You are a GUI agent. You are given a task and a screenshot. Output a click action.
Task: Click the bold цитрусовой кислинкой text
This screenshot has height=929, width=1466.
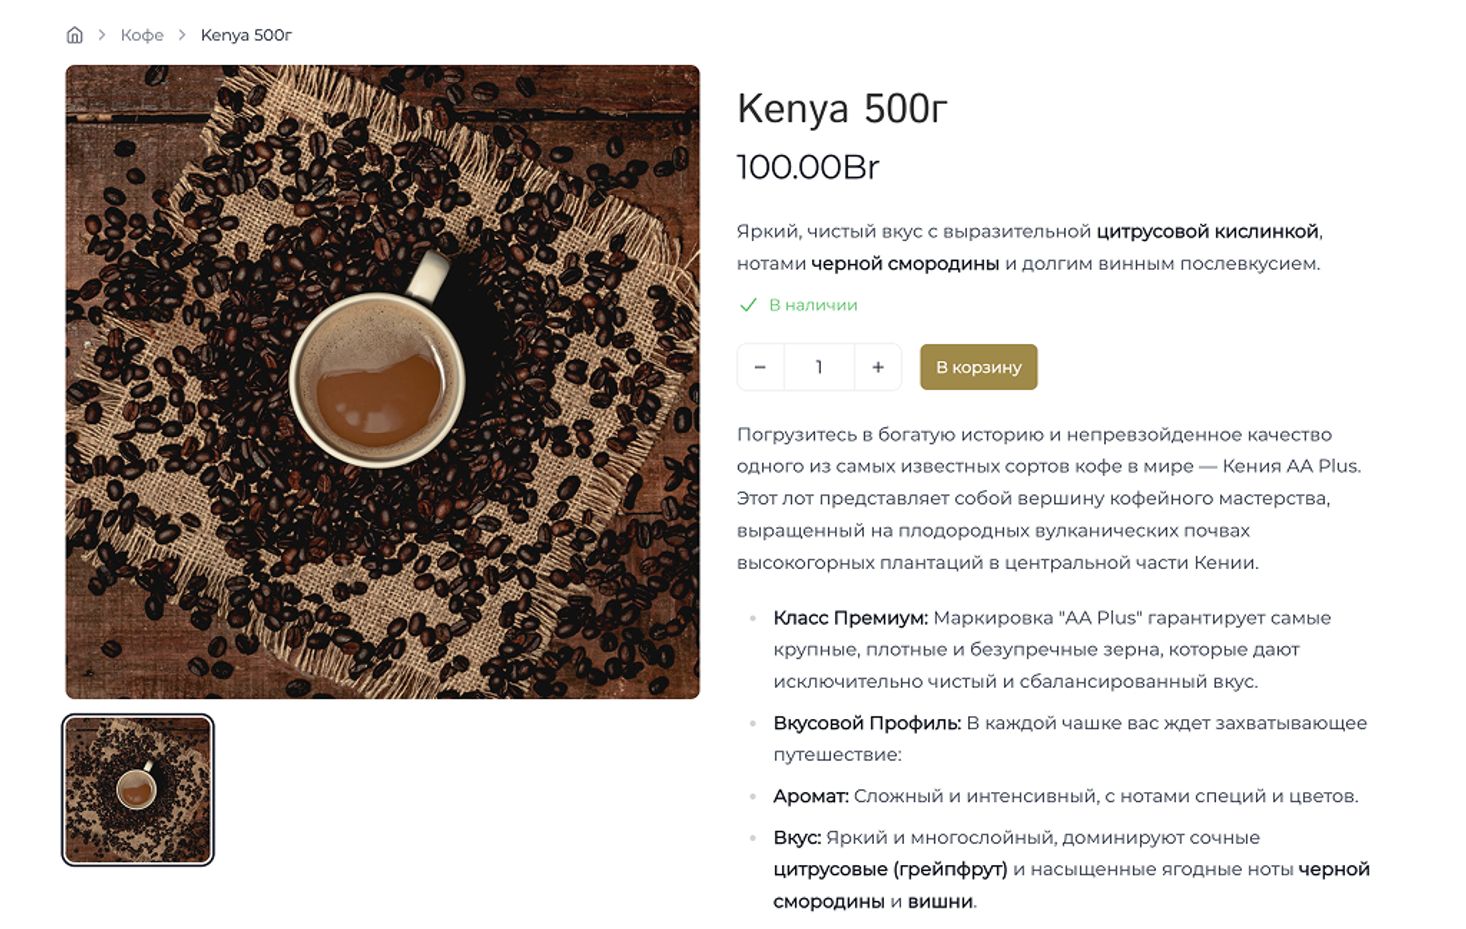pyautogui.click(x=1208, y=232)
